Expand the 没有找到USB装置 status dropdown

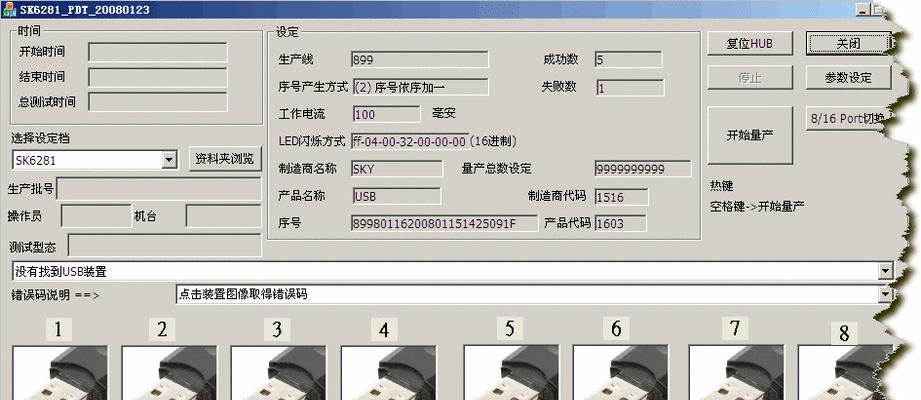885,271
